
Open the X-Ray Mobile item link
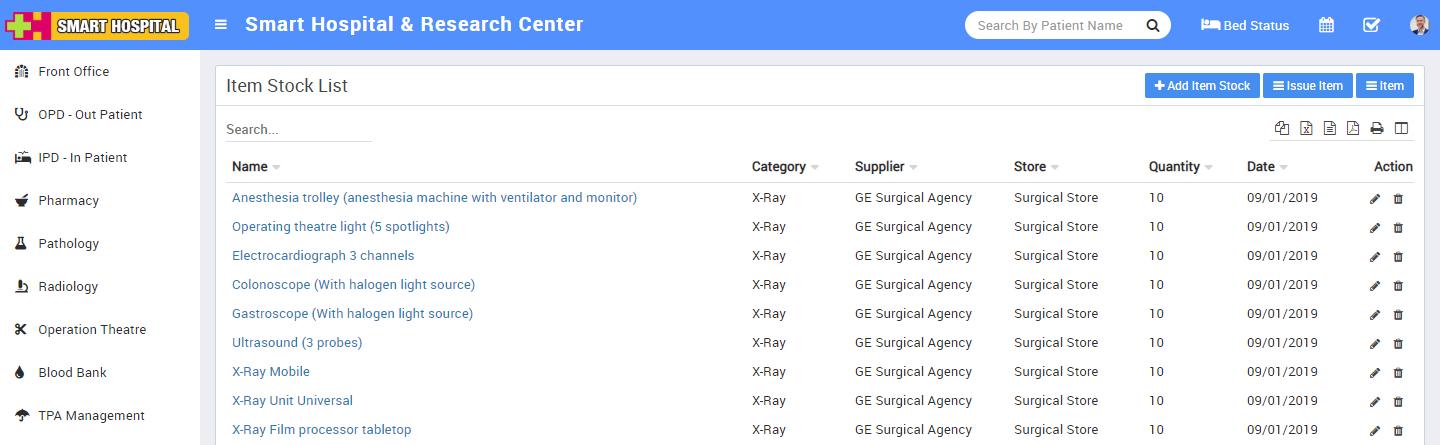pos(271,372)
